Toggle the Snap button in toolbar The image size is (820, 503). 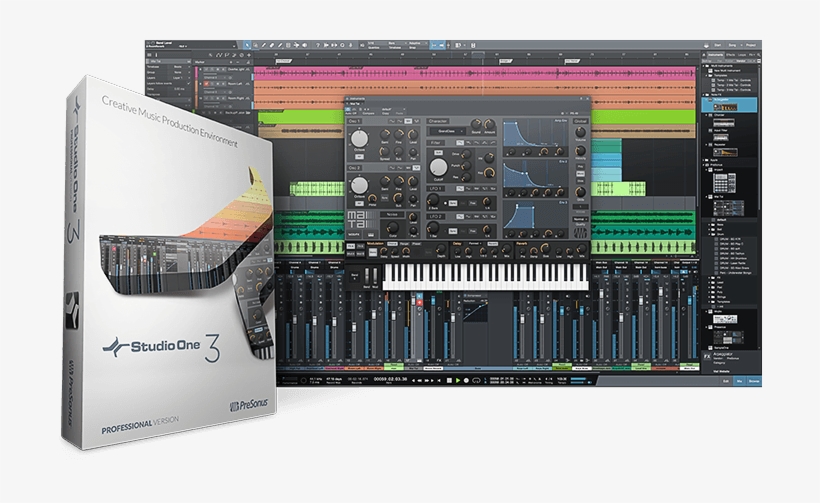434,45
